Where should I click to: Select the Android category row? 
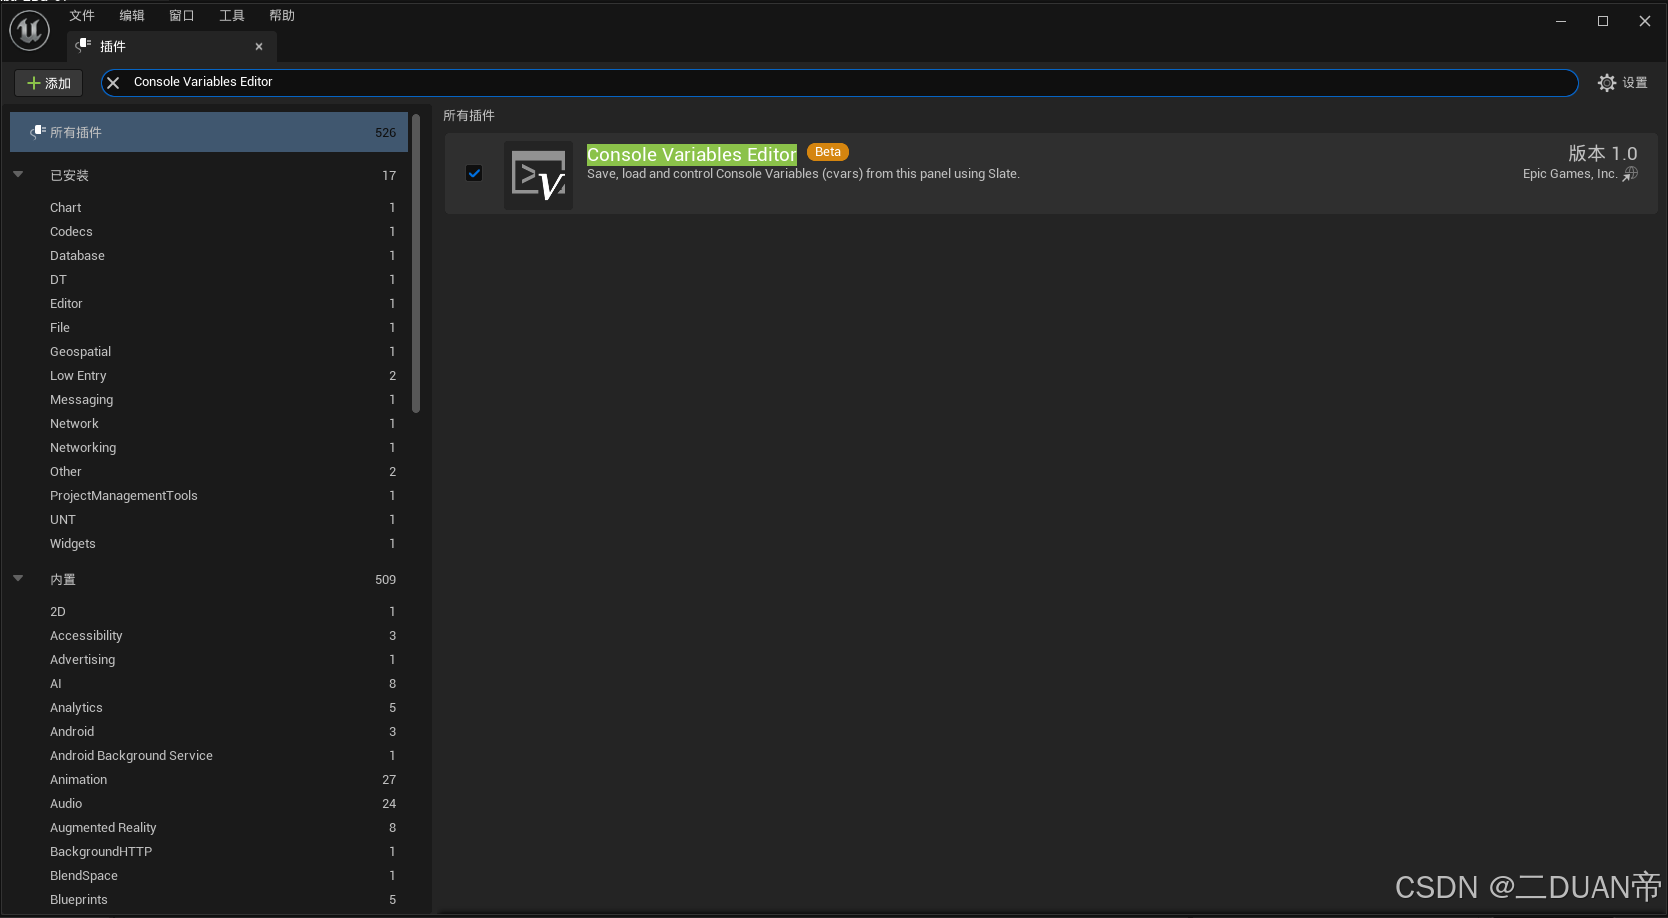pos(209,731)
